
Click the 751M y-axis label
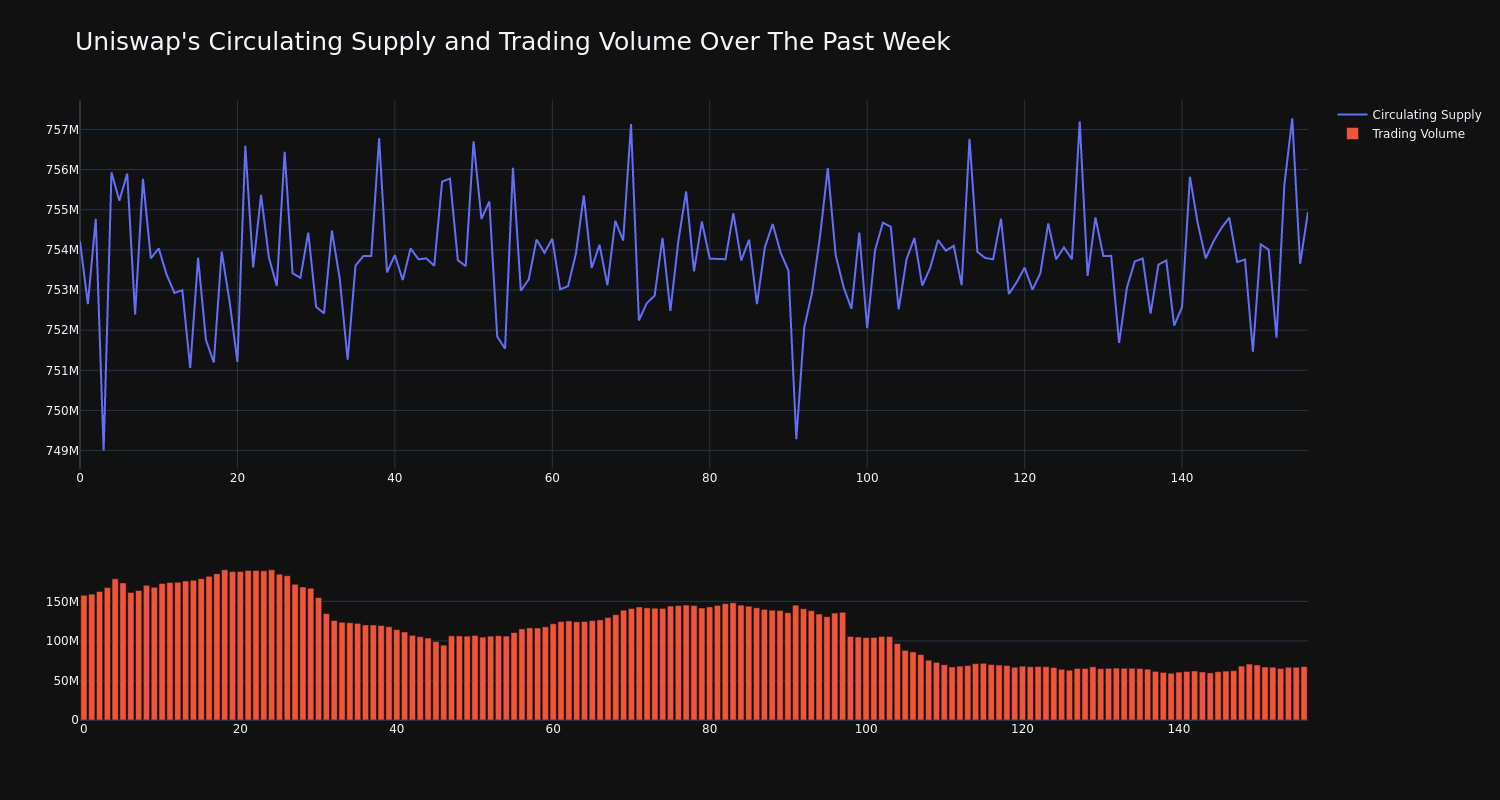62,370
